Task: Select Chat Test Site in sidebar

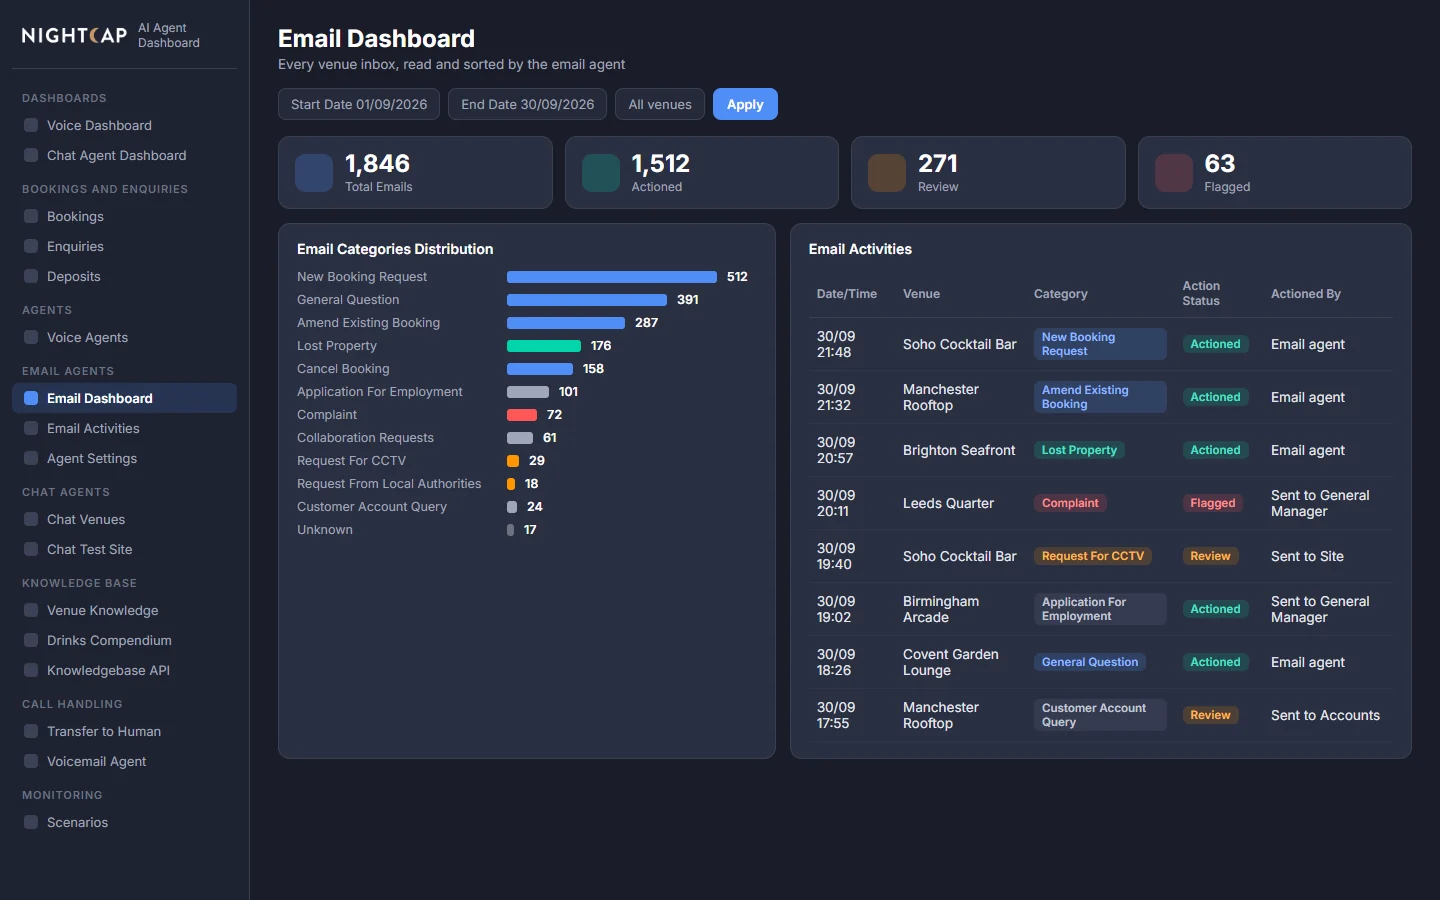Action: pos(124,549)
